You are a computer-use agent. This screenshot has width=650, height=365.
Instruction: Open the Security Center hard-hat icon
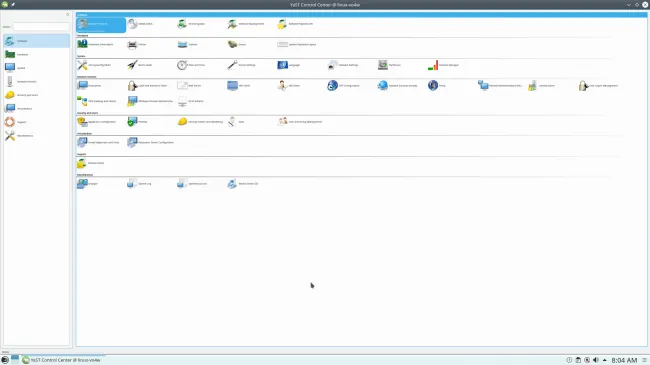coord(200,122)
